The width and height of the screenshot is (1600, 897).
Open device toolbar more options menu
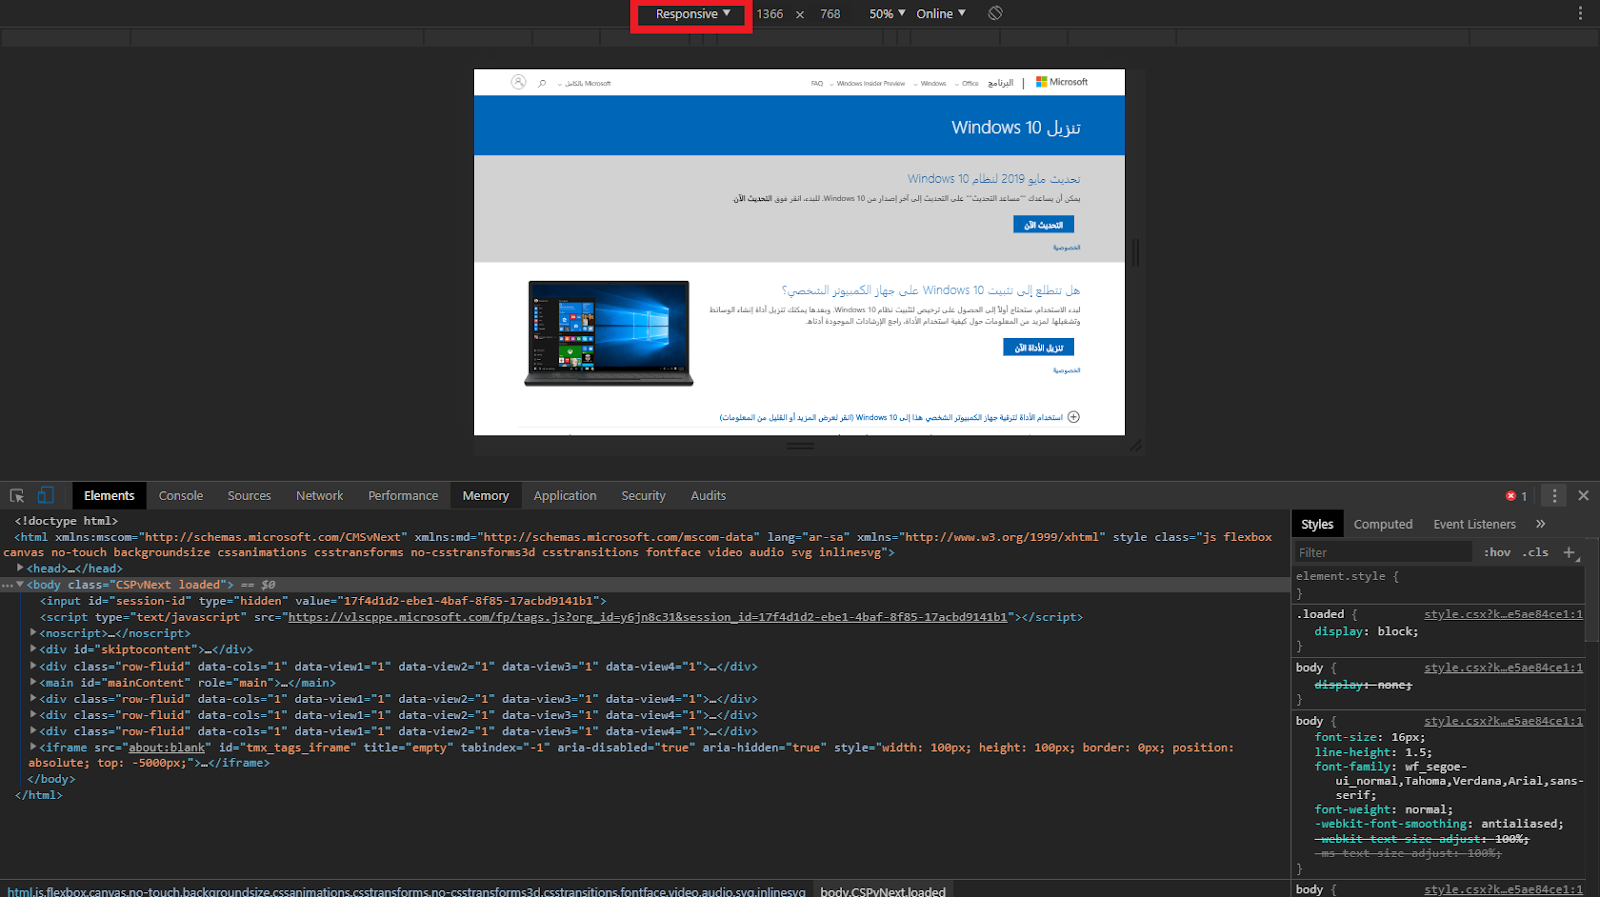[1580, 13]
